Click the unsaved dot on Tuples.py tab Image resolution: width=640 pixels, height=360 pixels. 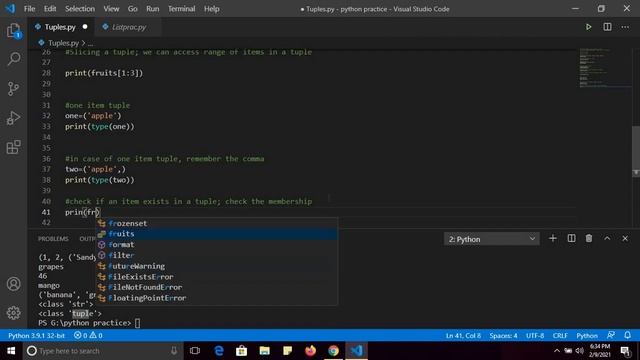coord(85,27)
